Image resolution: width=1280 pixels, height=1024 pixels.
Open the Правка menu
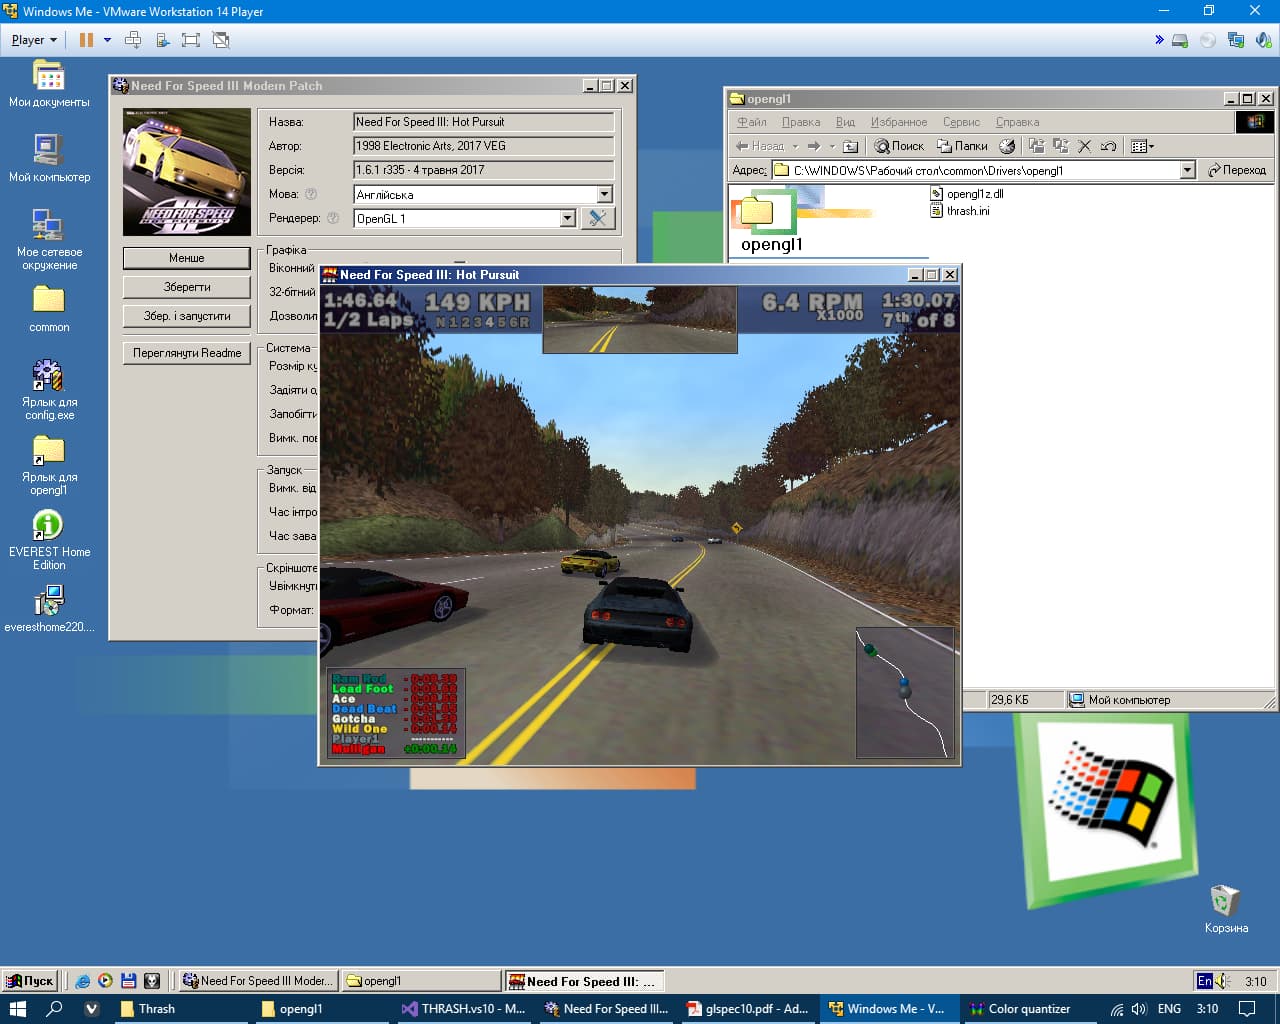(801, 122)
